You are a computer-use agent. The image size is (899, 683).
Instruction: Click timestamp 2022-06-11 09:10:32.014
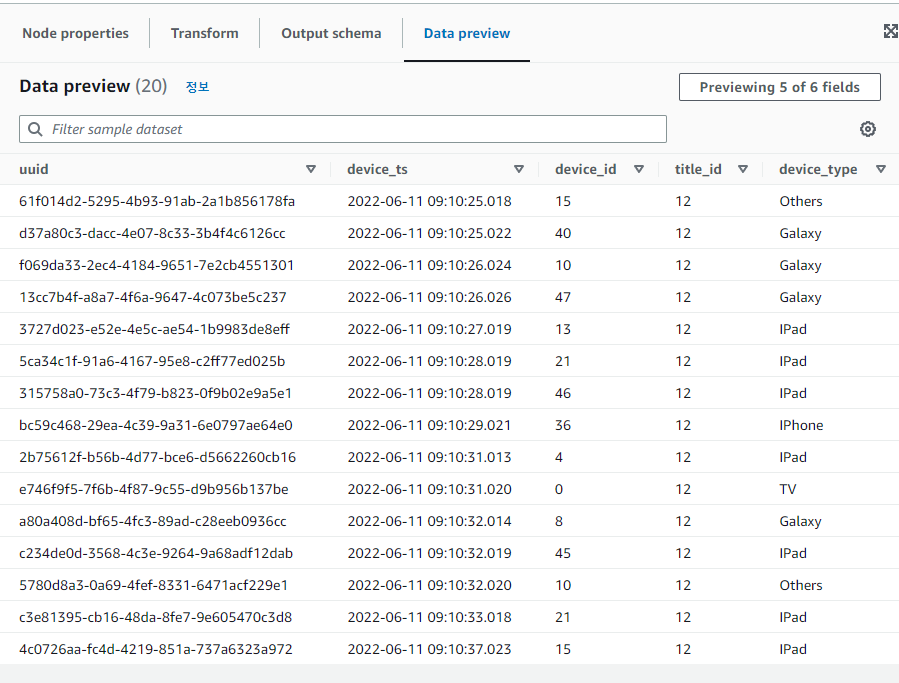click(x=429, y=521)
